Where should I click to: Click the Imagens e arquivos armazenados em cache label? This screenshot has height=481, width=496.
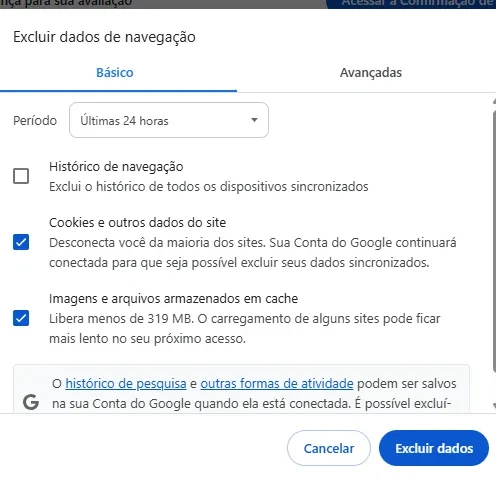(x=173, y=299)
